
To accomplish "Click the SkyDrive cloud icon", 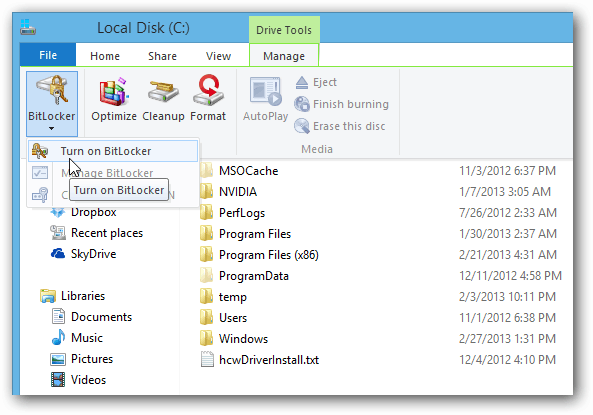I will tap(58, 253).
